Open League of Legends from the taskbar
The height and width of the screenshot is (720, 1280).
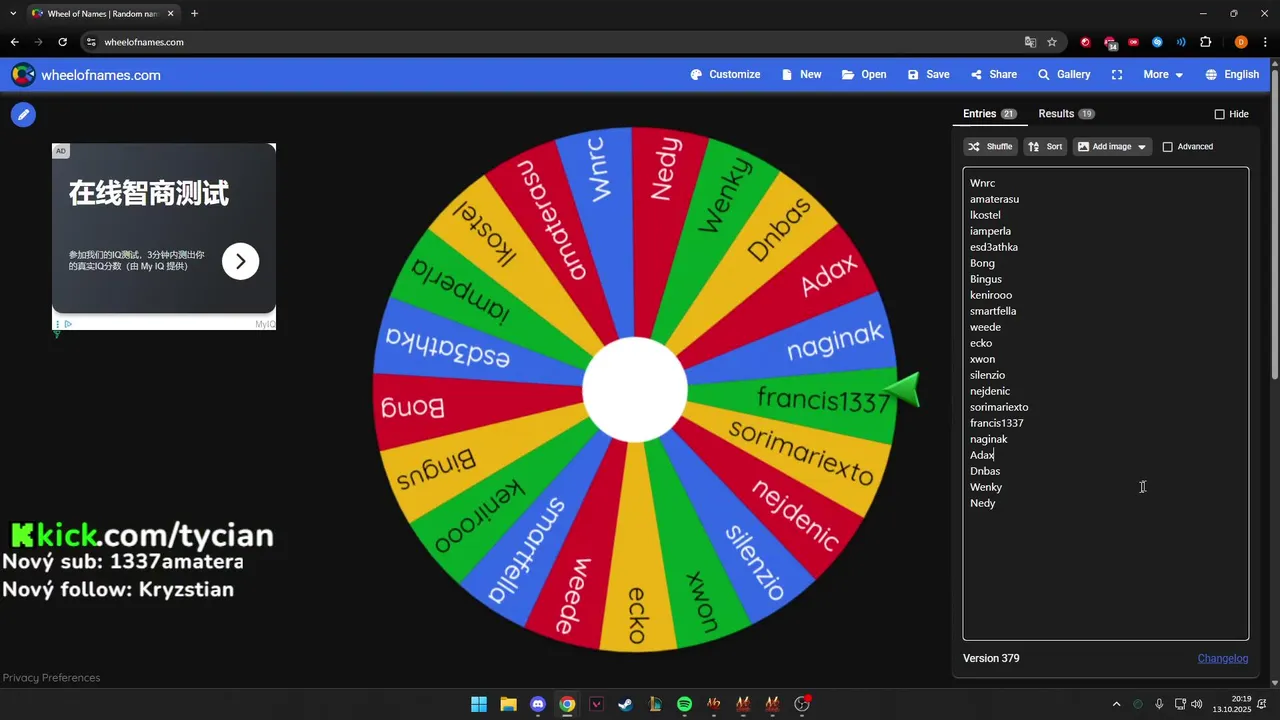655,704
